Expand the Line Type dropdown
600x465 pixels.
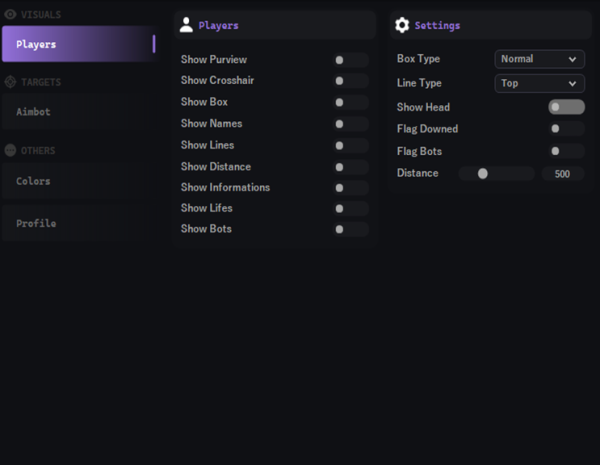pyautogui.click(x=540, y=83)
